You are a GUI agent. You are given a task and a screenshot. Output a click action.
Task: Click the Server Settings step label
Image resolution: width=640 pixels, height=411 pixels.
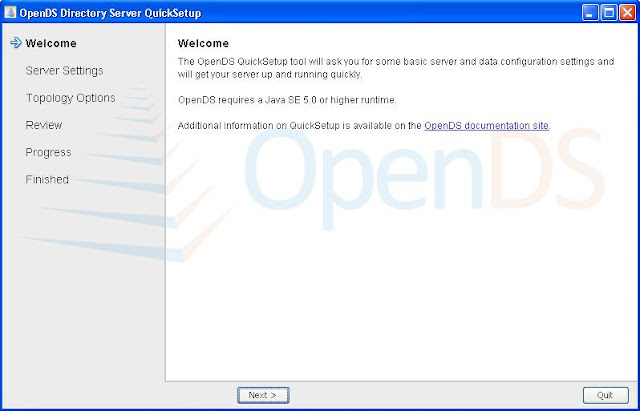coord(64,71)
